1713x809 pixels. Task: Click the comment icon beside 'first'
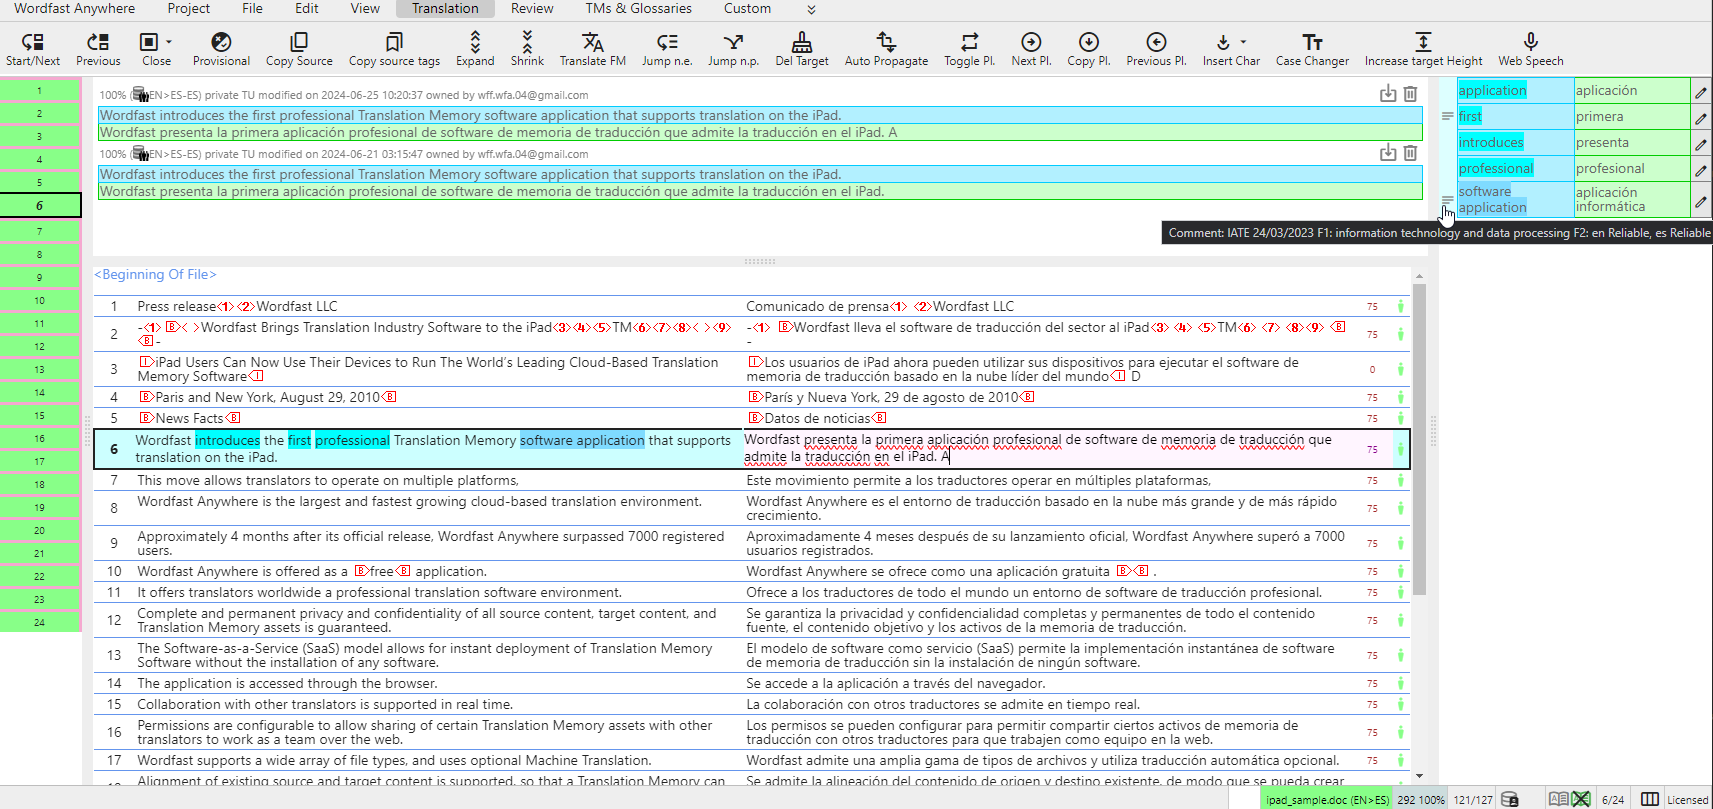(x=1447, y=117)
